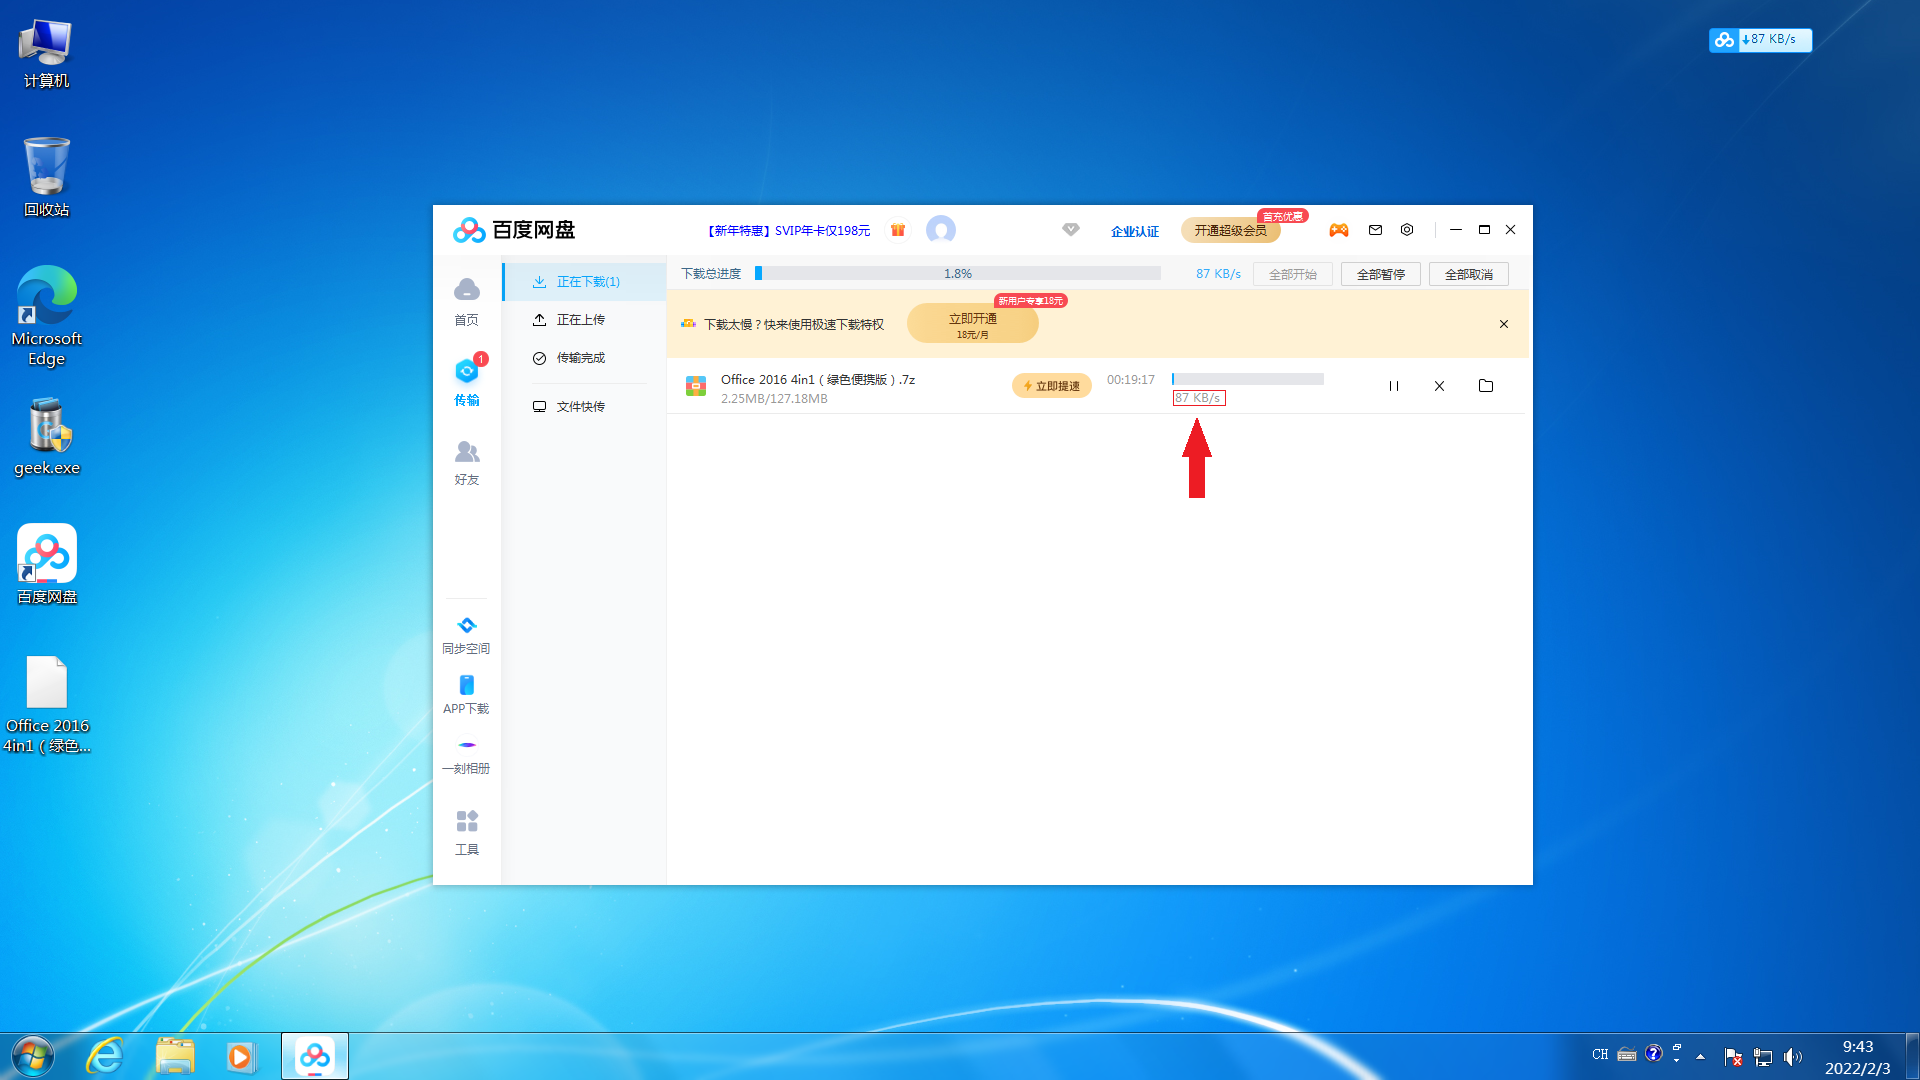Click the gift box icon in title bar
This screenshot has width=1920, height=1080.
(898, 230)
